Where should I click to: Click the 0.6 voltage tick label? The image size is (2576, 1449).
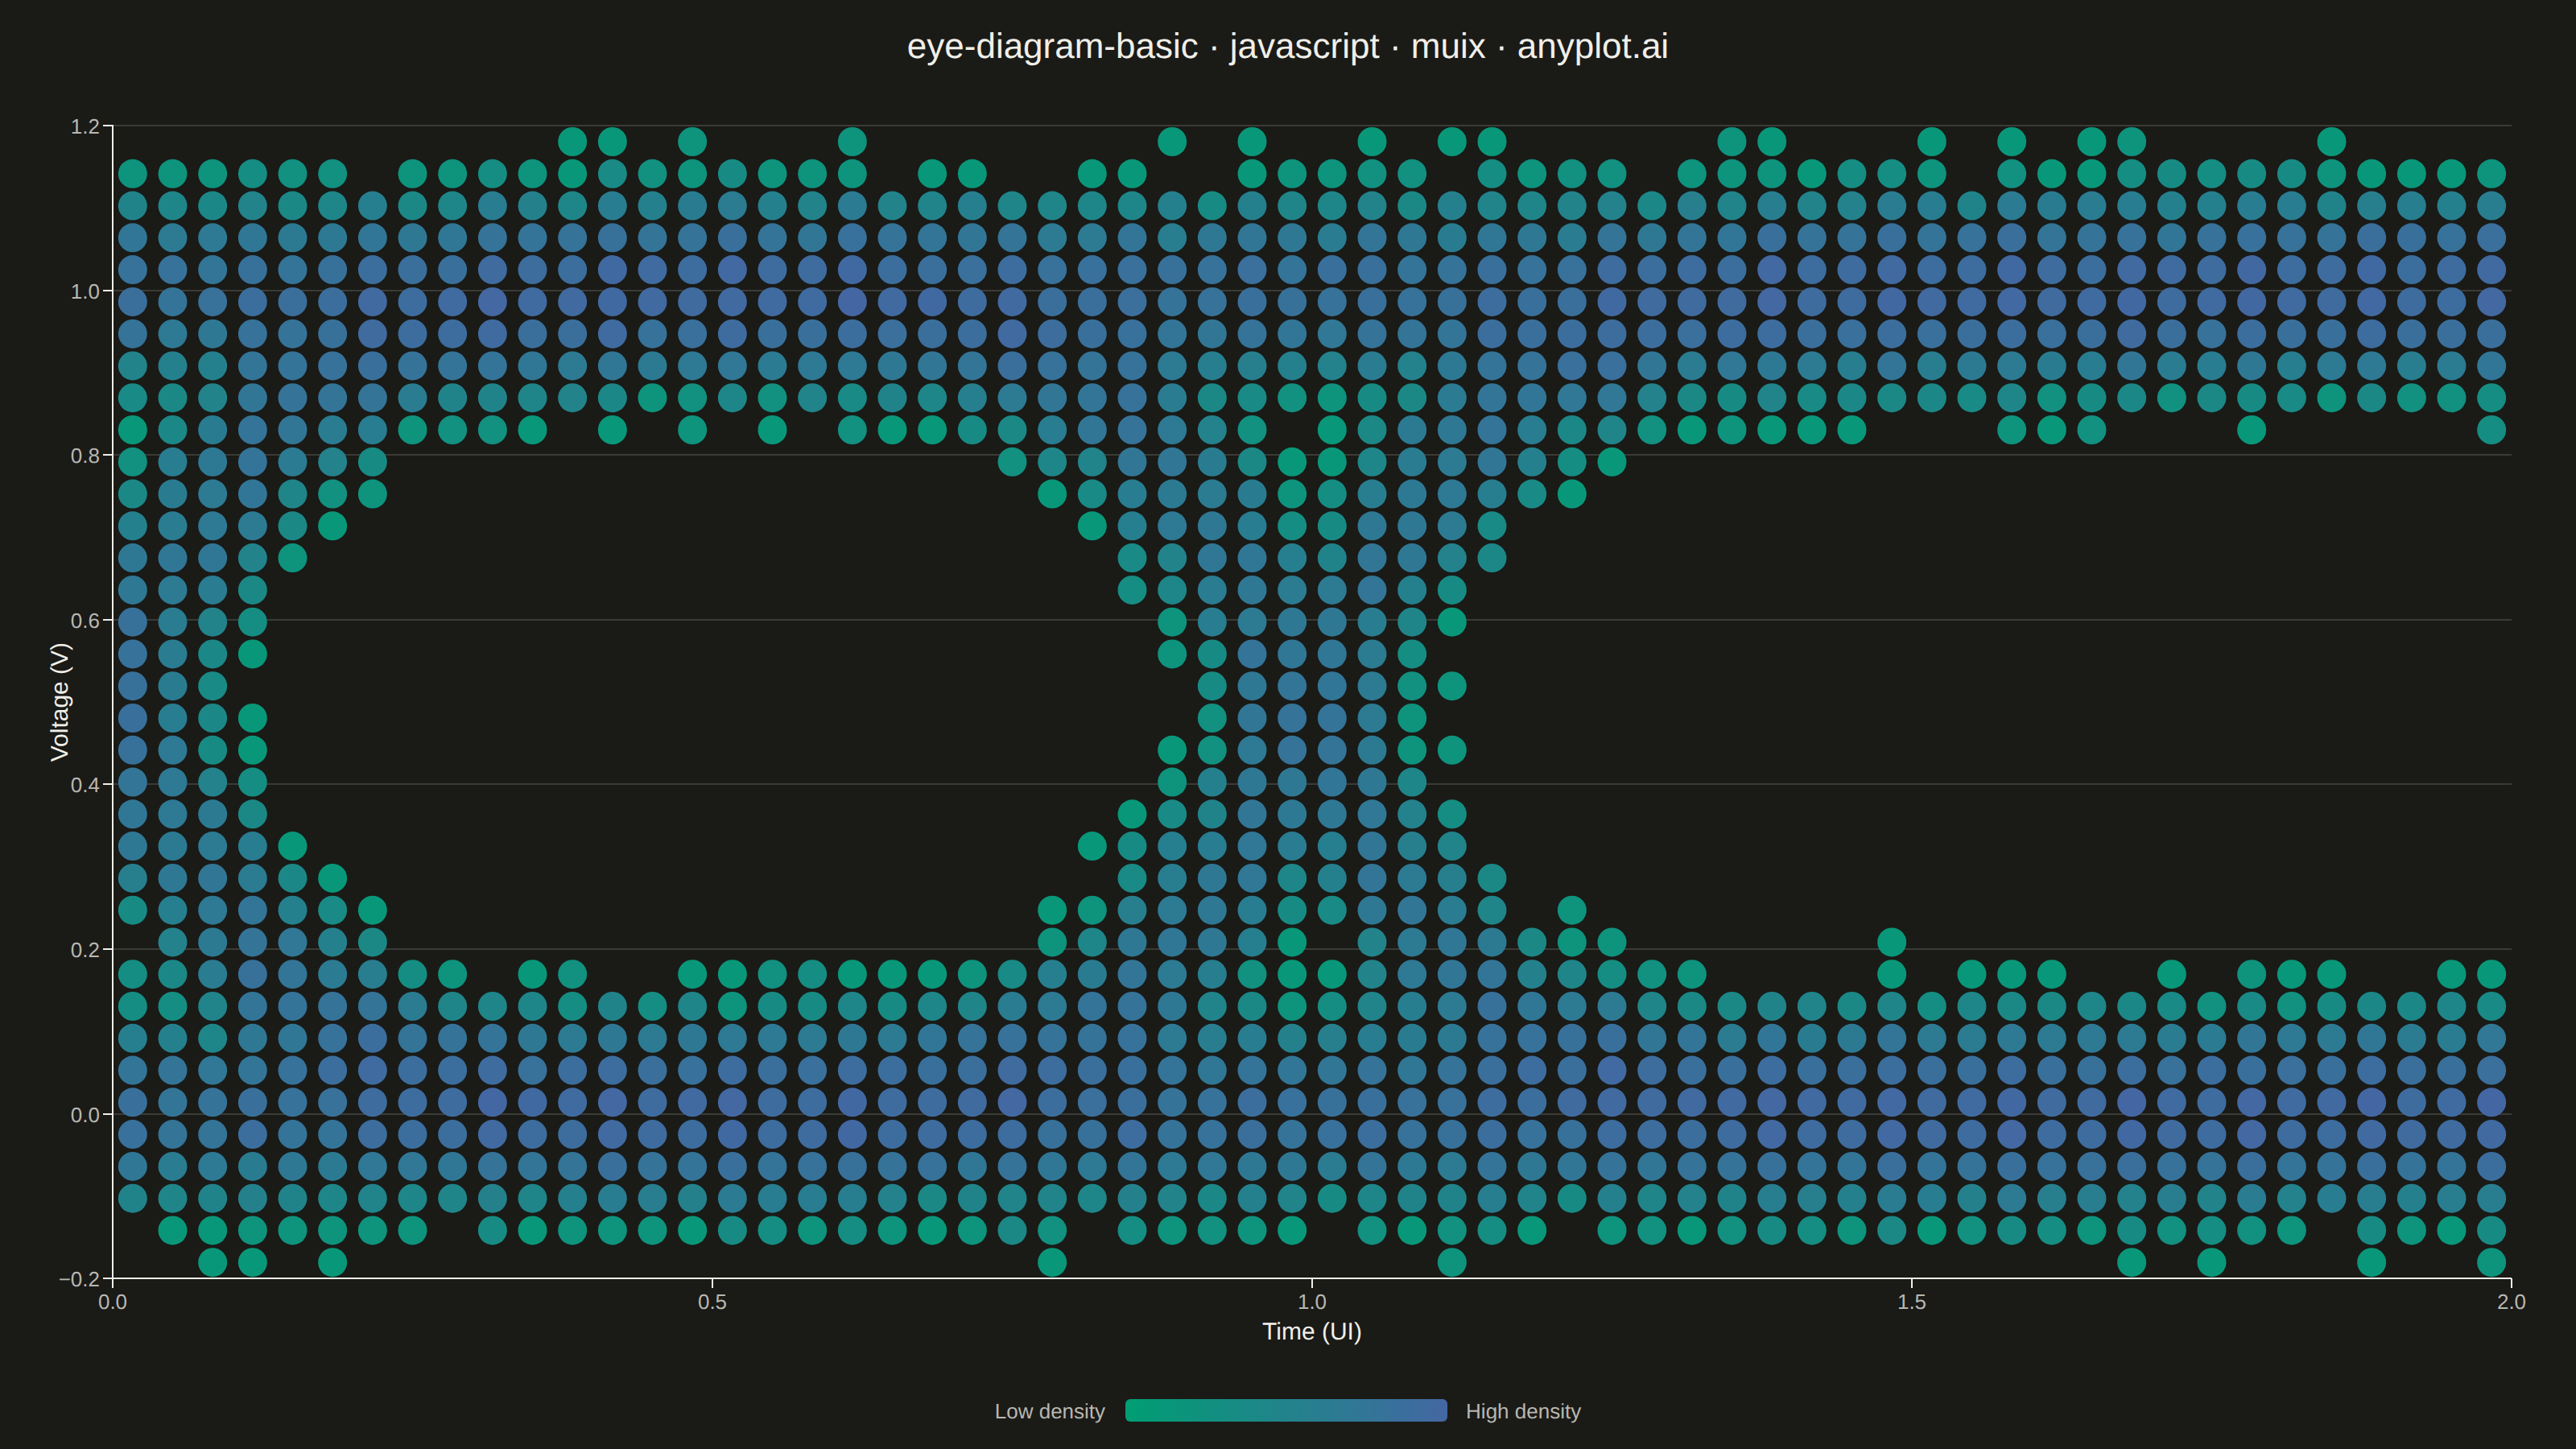tap(85, 621)
